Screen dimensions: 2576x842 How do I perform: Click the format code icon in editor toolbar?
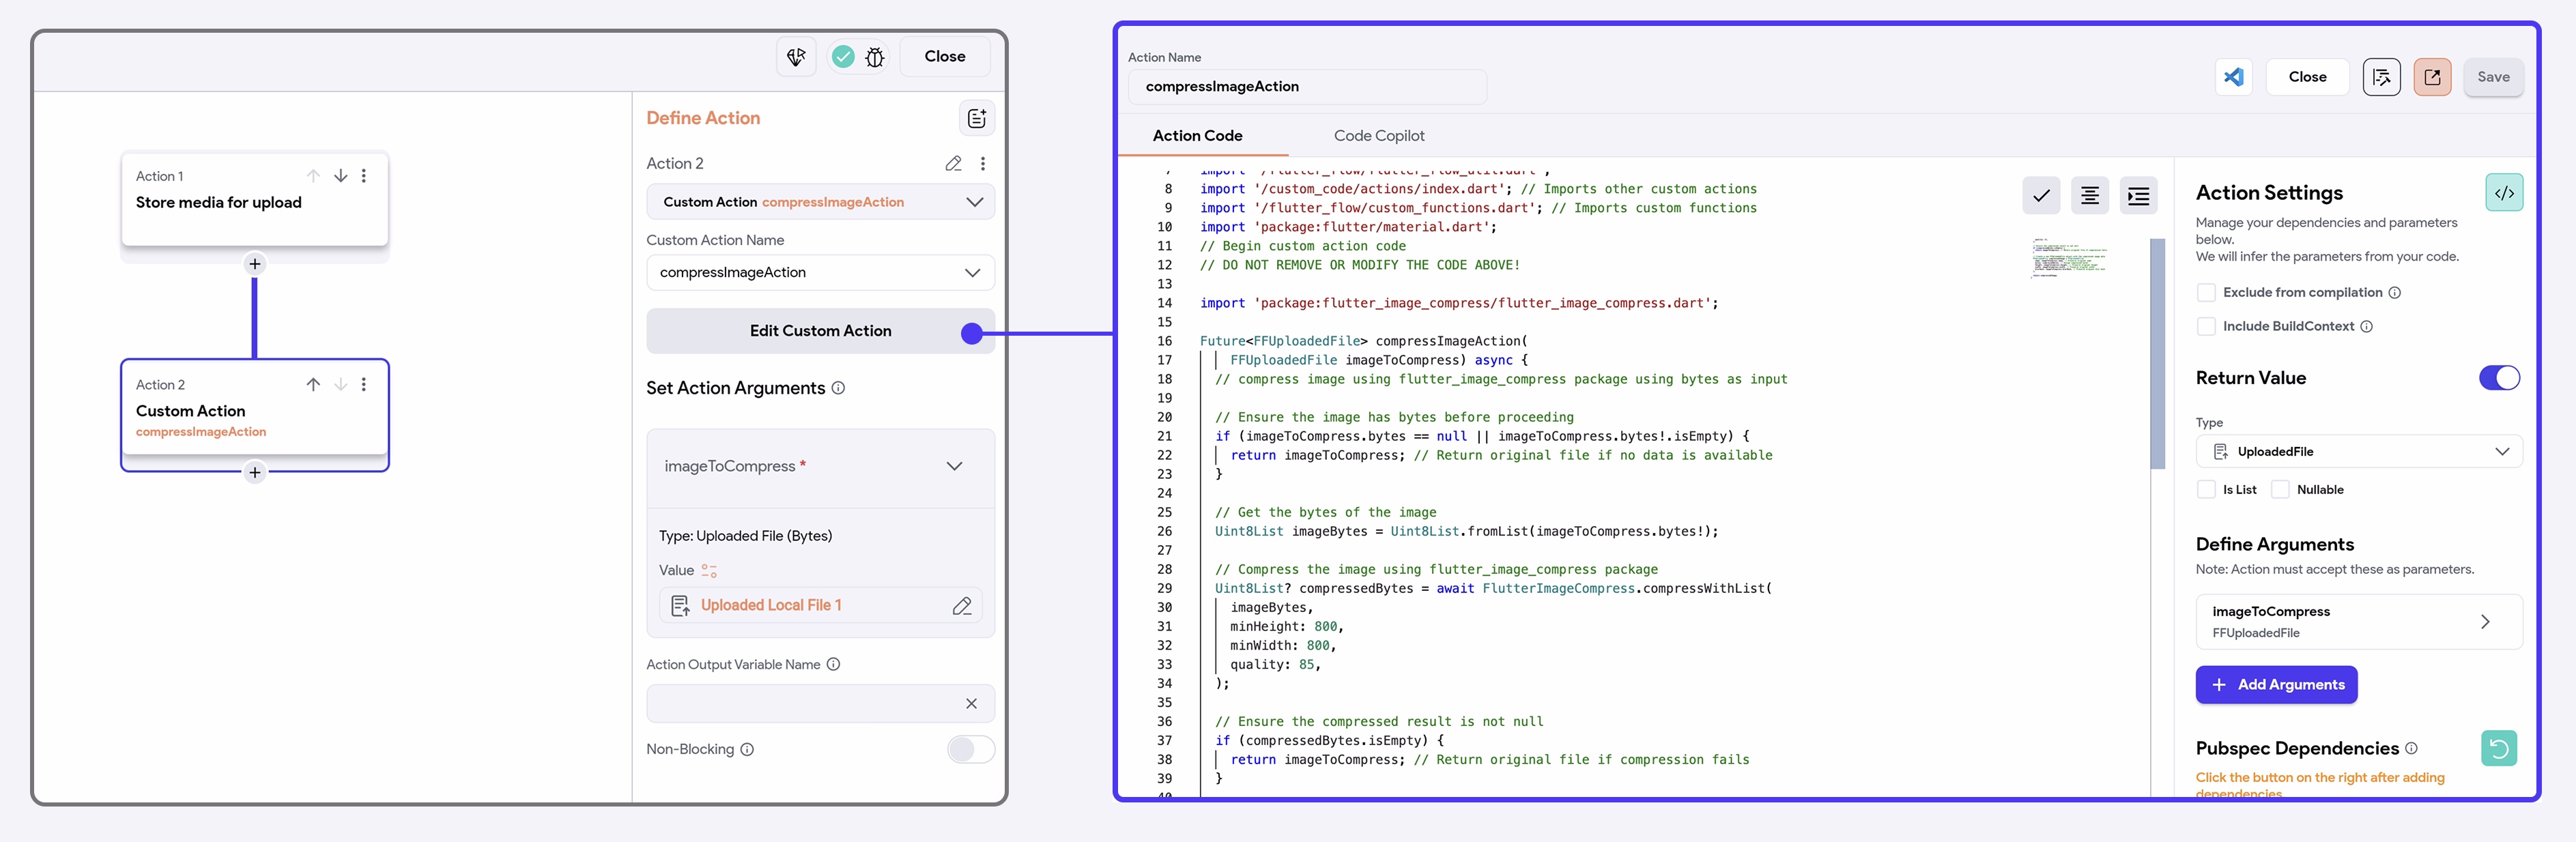point(2090,196)
